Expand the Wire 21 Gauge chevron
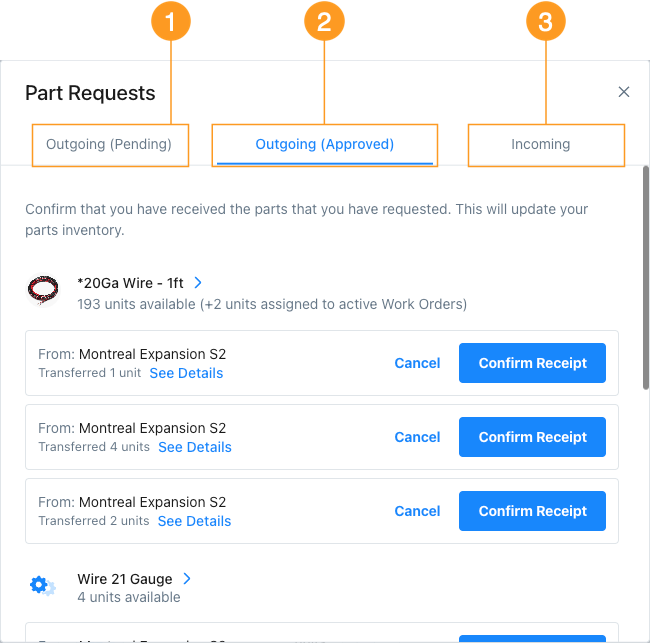This screenshot has width=650, height=643. (187, 579)
